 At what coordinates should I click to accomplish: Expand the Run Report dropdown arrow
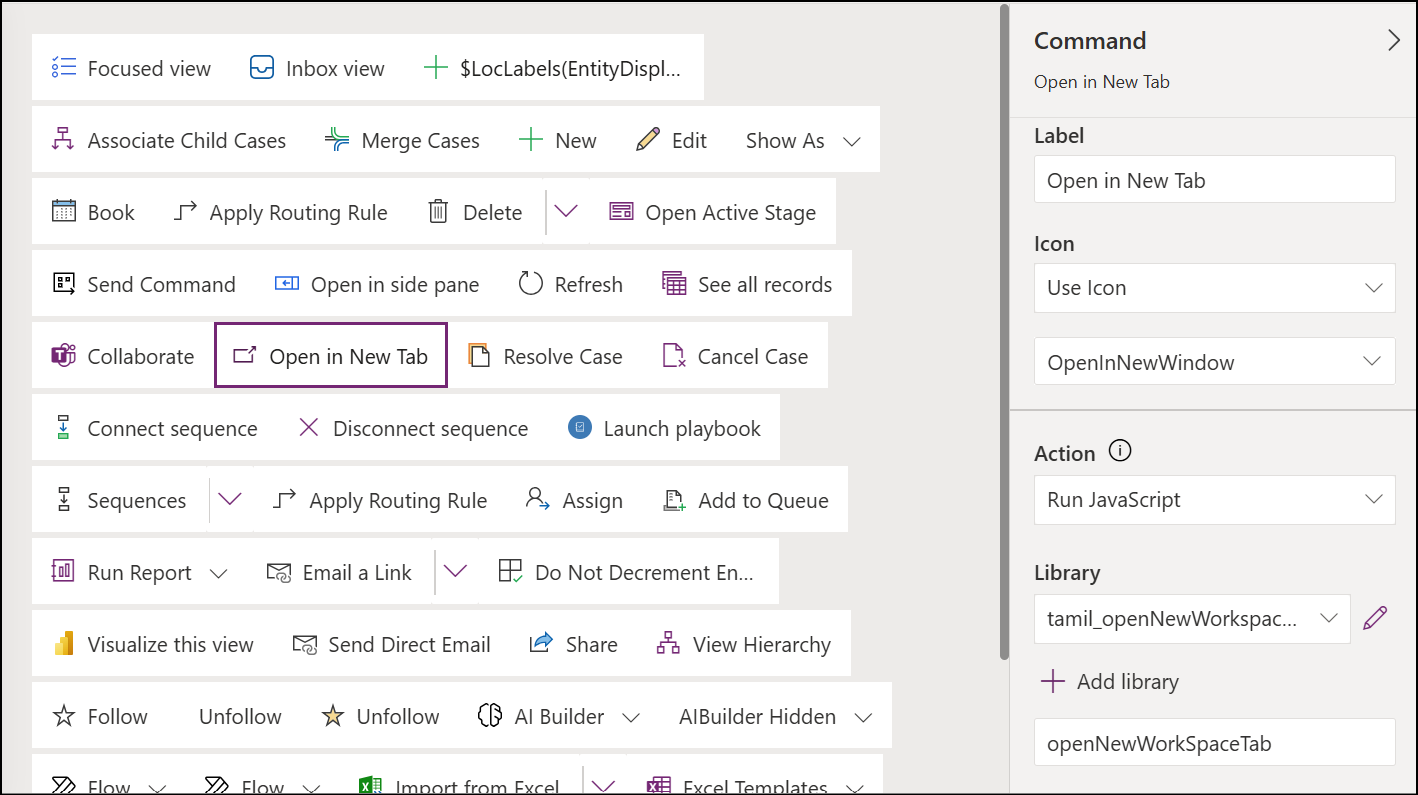(x=218, y=573)
